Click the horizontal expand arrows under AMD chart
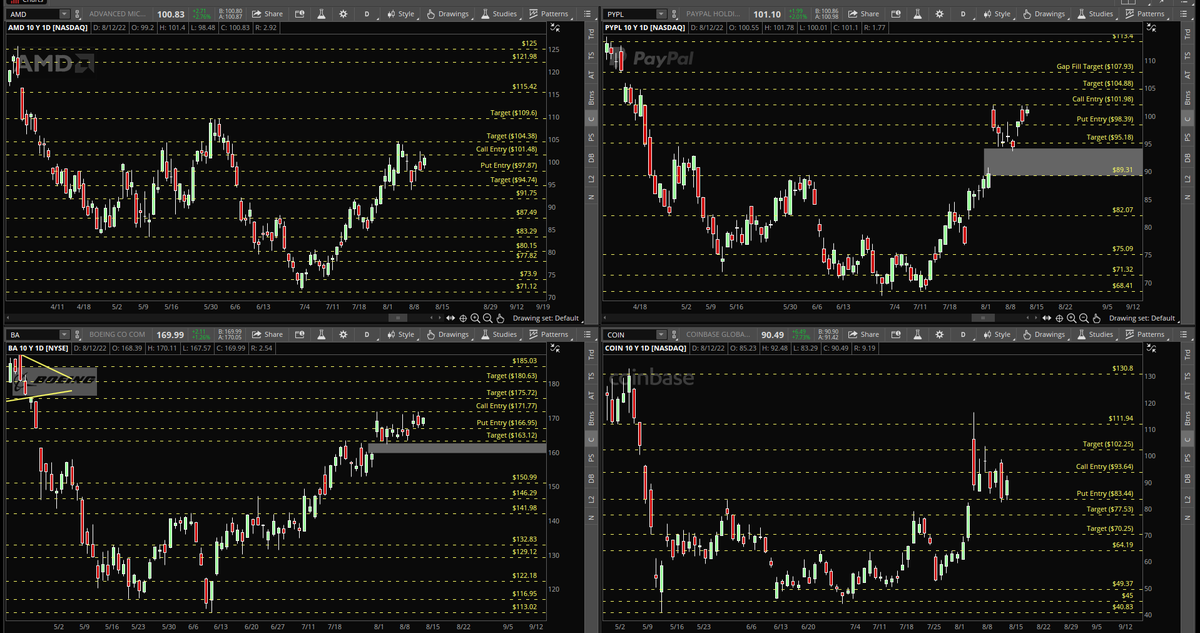Image resolution: width=1200 pixels, height=633 pixels. point(450,318)
